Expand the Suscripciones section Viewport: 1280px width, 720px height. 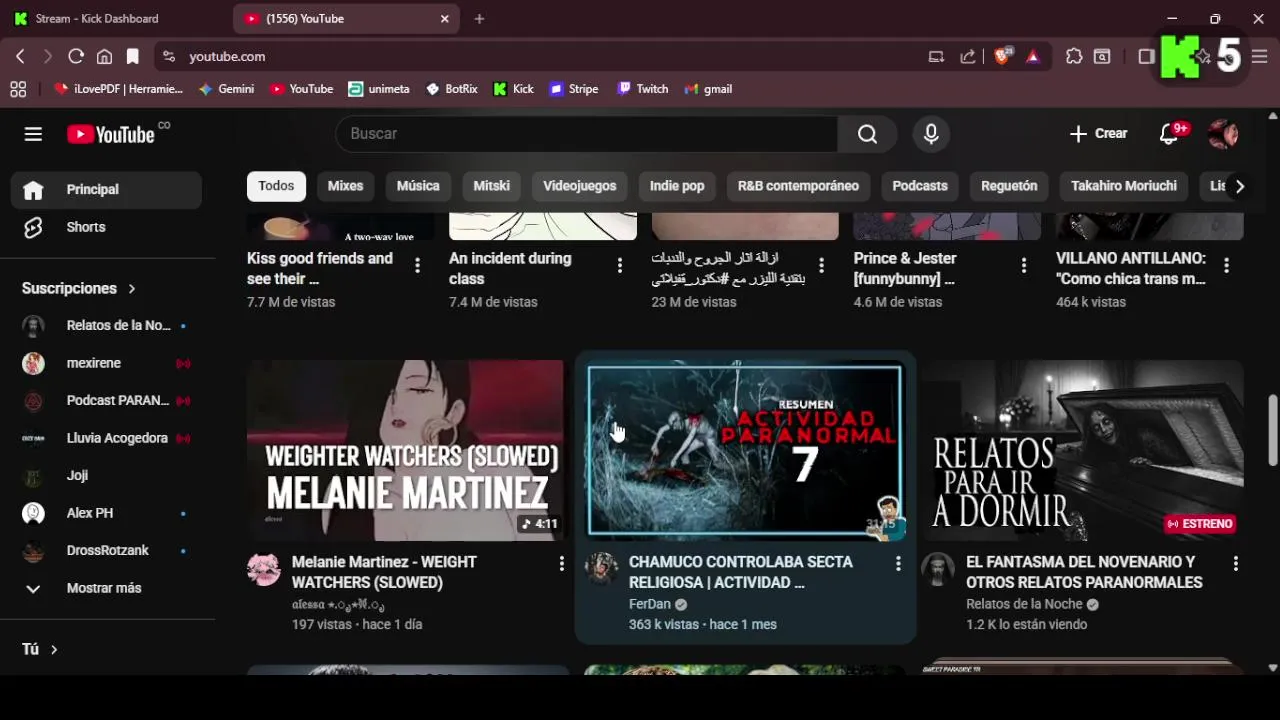[x=79, y=288]
